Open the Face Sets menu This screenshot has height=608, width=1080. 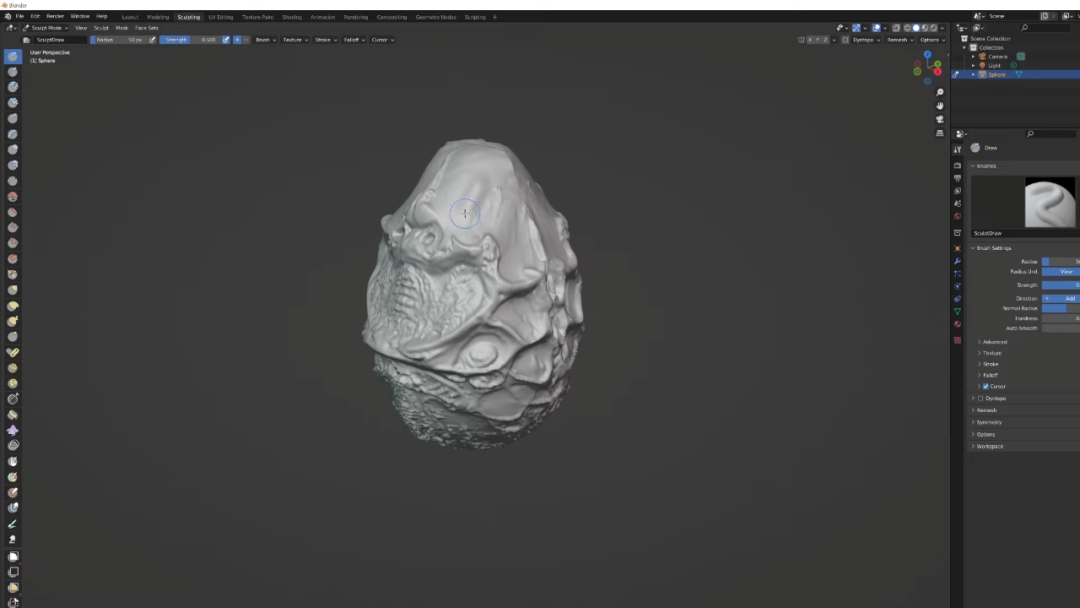tap(147, 28)
